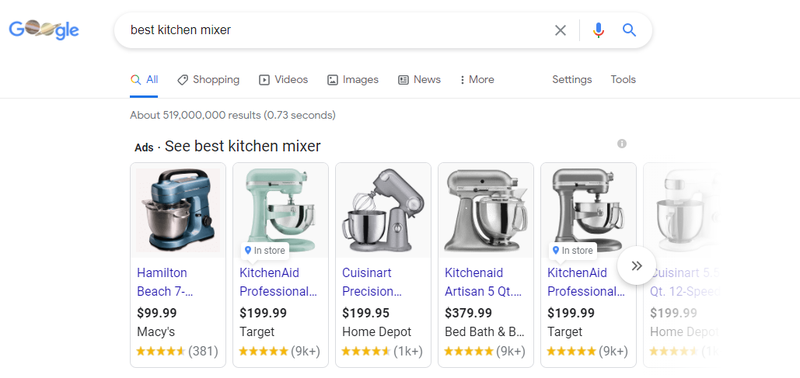Click star rating under Macy's listing

click(160, 351)
